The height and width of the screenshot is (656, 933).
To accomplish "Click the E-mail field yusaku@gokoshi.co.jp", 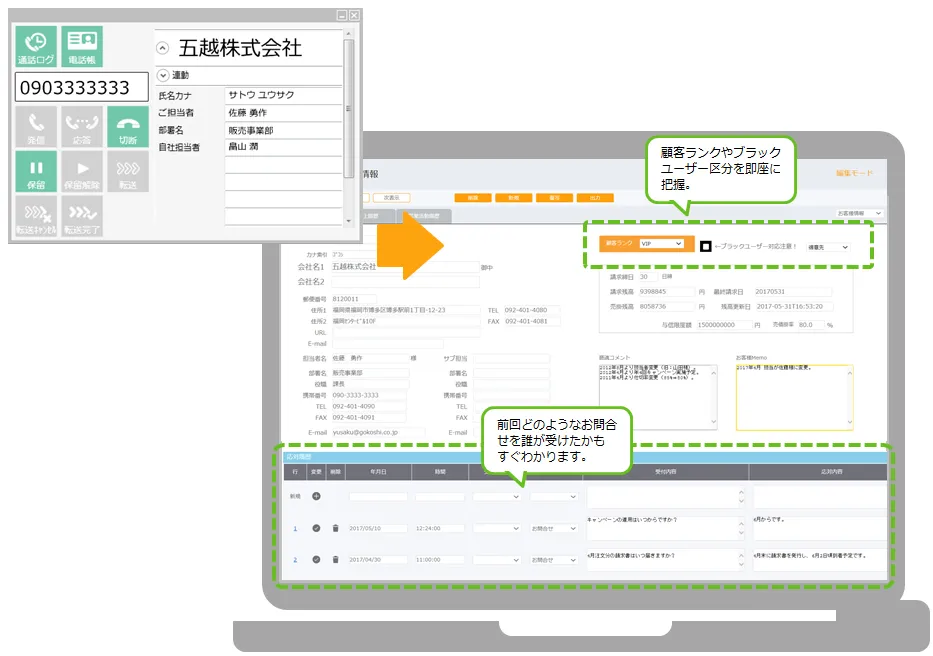I will (x=378, y=433).
